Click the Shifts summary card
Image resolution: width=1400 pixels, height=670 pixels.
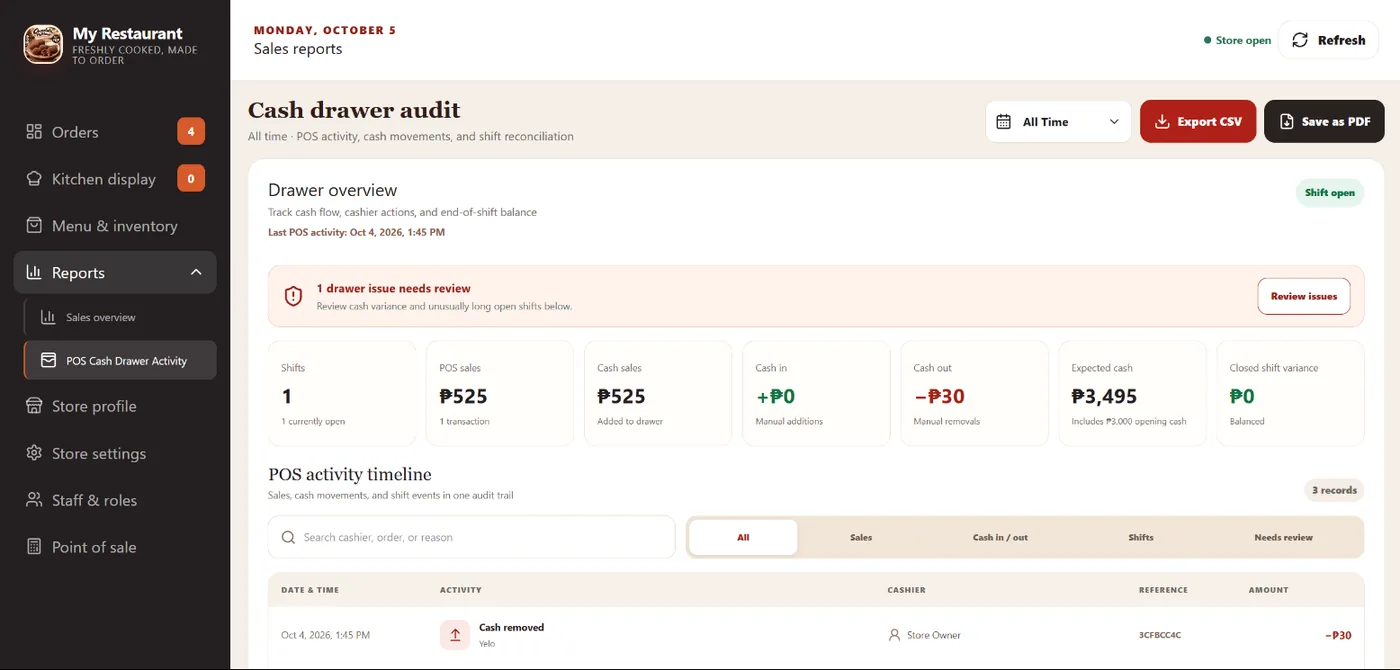[x=342, y=393]
